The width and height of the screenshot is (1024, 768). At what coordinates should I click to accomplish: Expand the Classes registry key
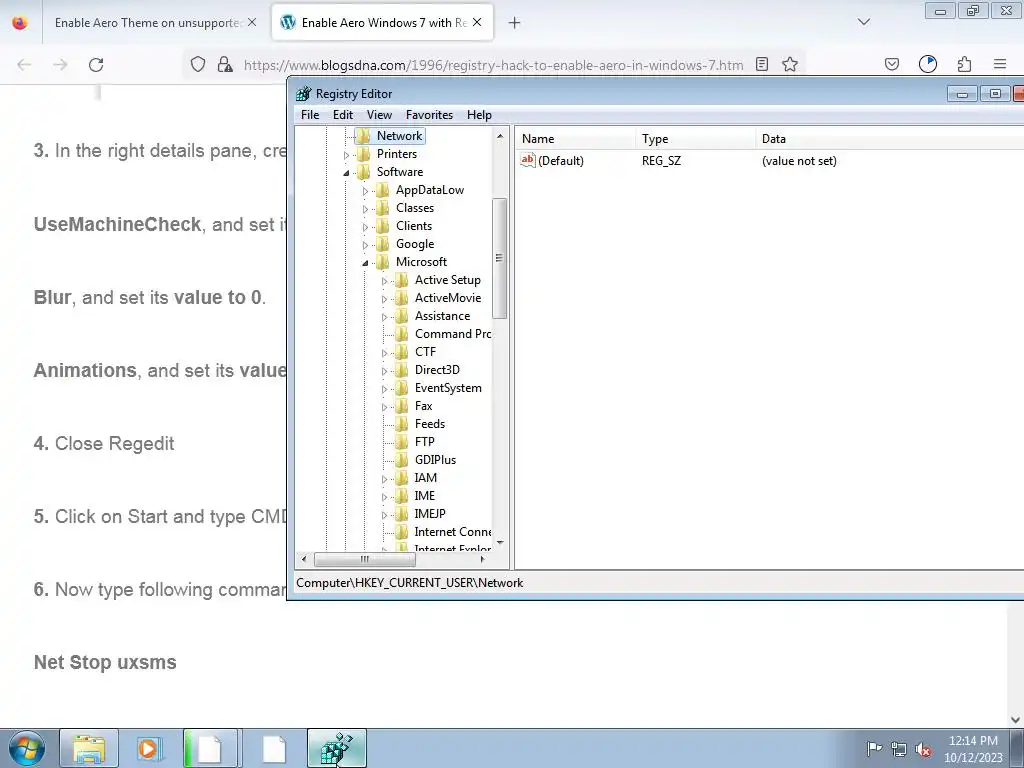pos(366,209)
